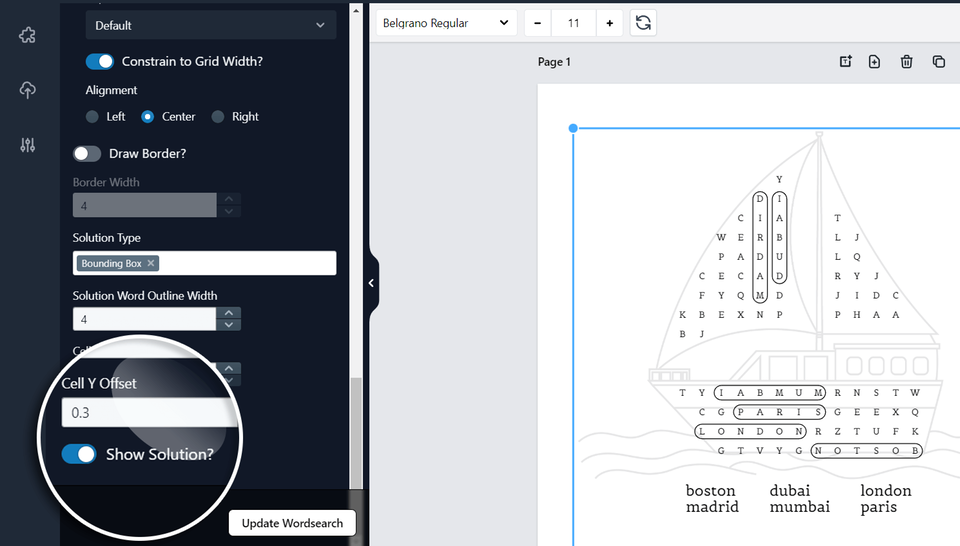
Task: Click the font size value 11
Action: pos(573,23)
